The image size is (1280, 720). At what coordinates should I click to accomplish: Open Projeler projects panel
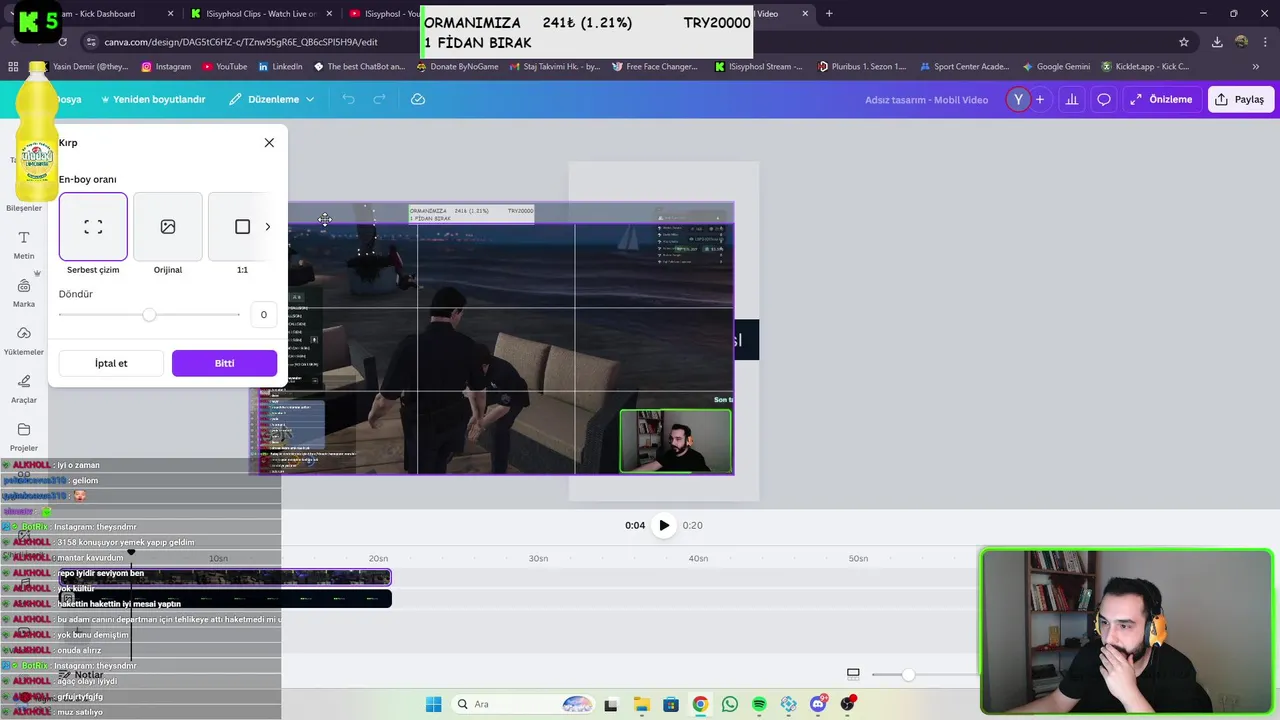pyautogui.click(x=24, y=436)
